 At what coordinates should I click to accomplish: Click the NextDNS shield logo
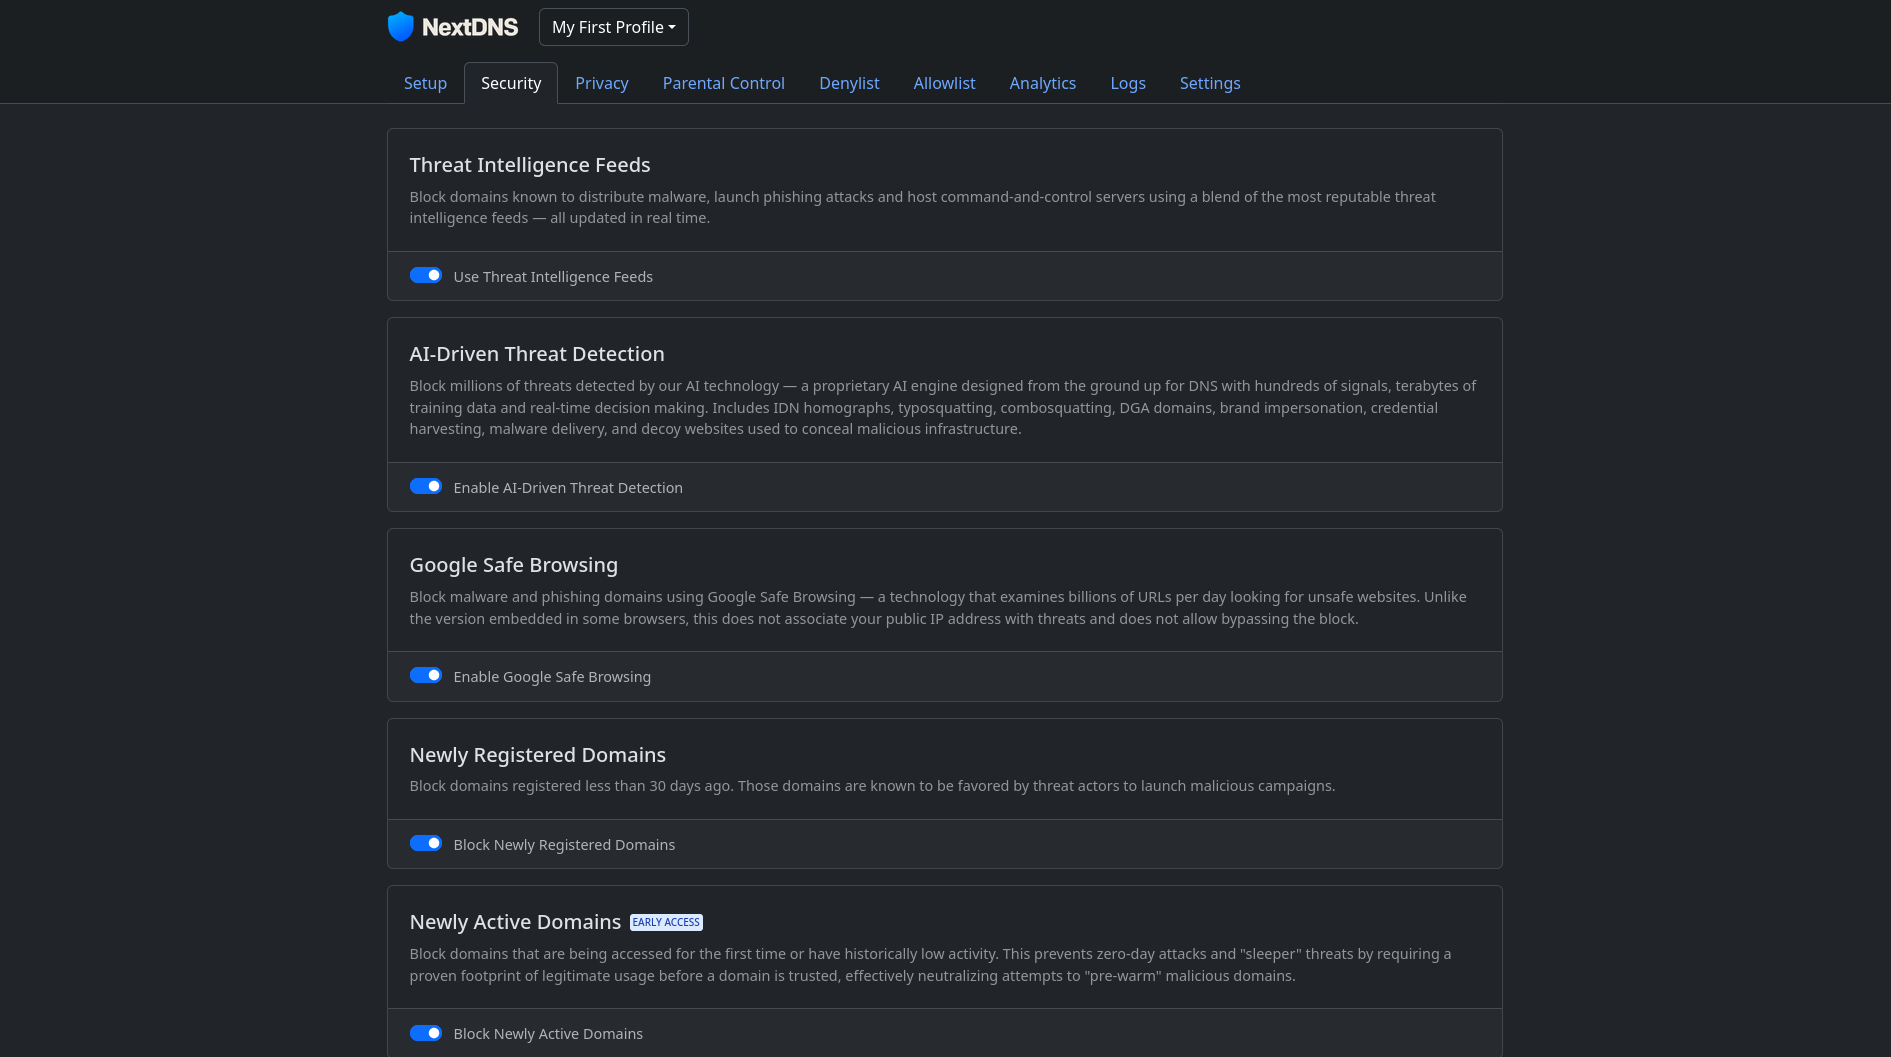tap(400, 27)
